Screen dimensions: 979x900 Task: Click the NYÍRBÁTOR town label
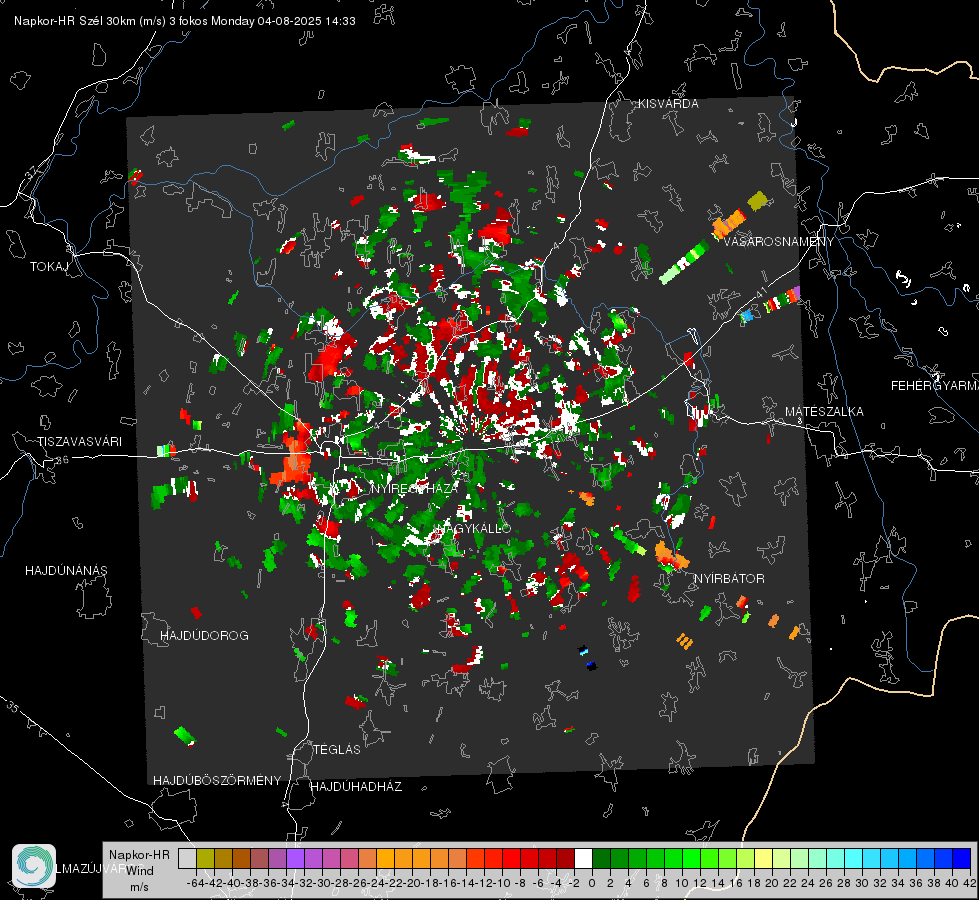tap(729, 579)
